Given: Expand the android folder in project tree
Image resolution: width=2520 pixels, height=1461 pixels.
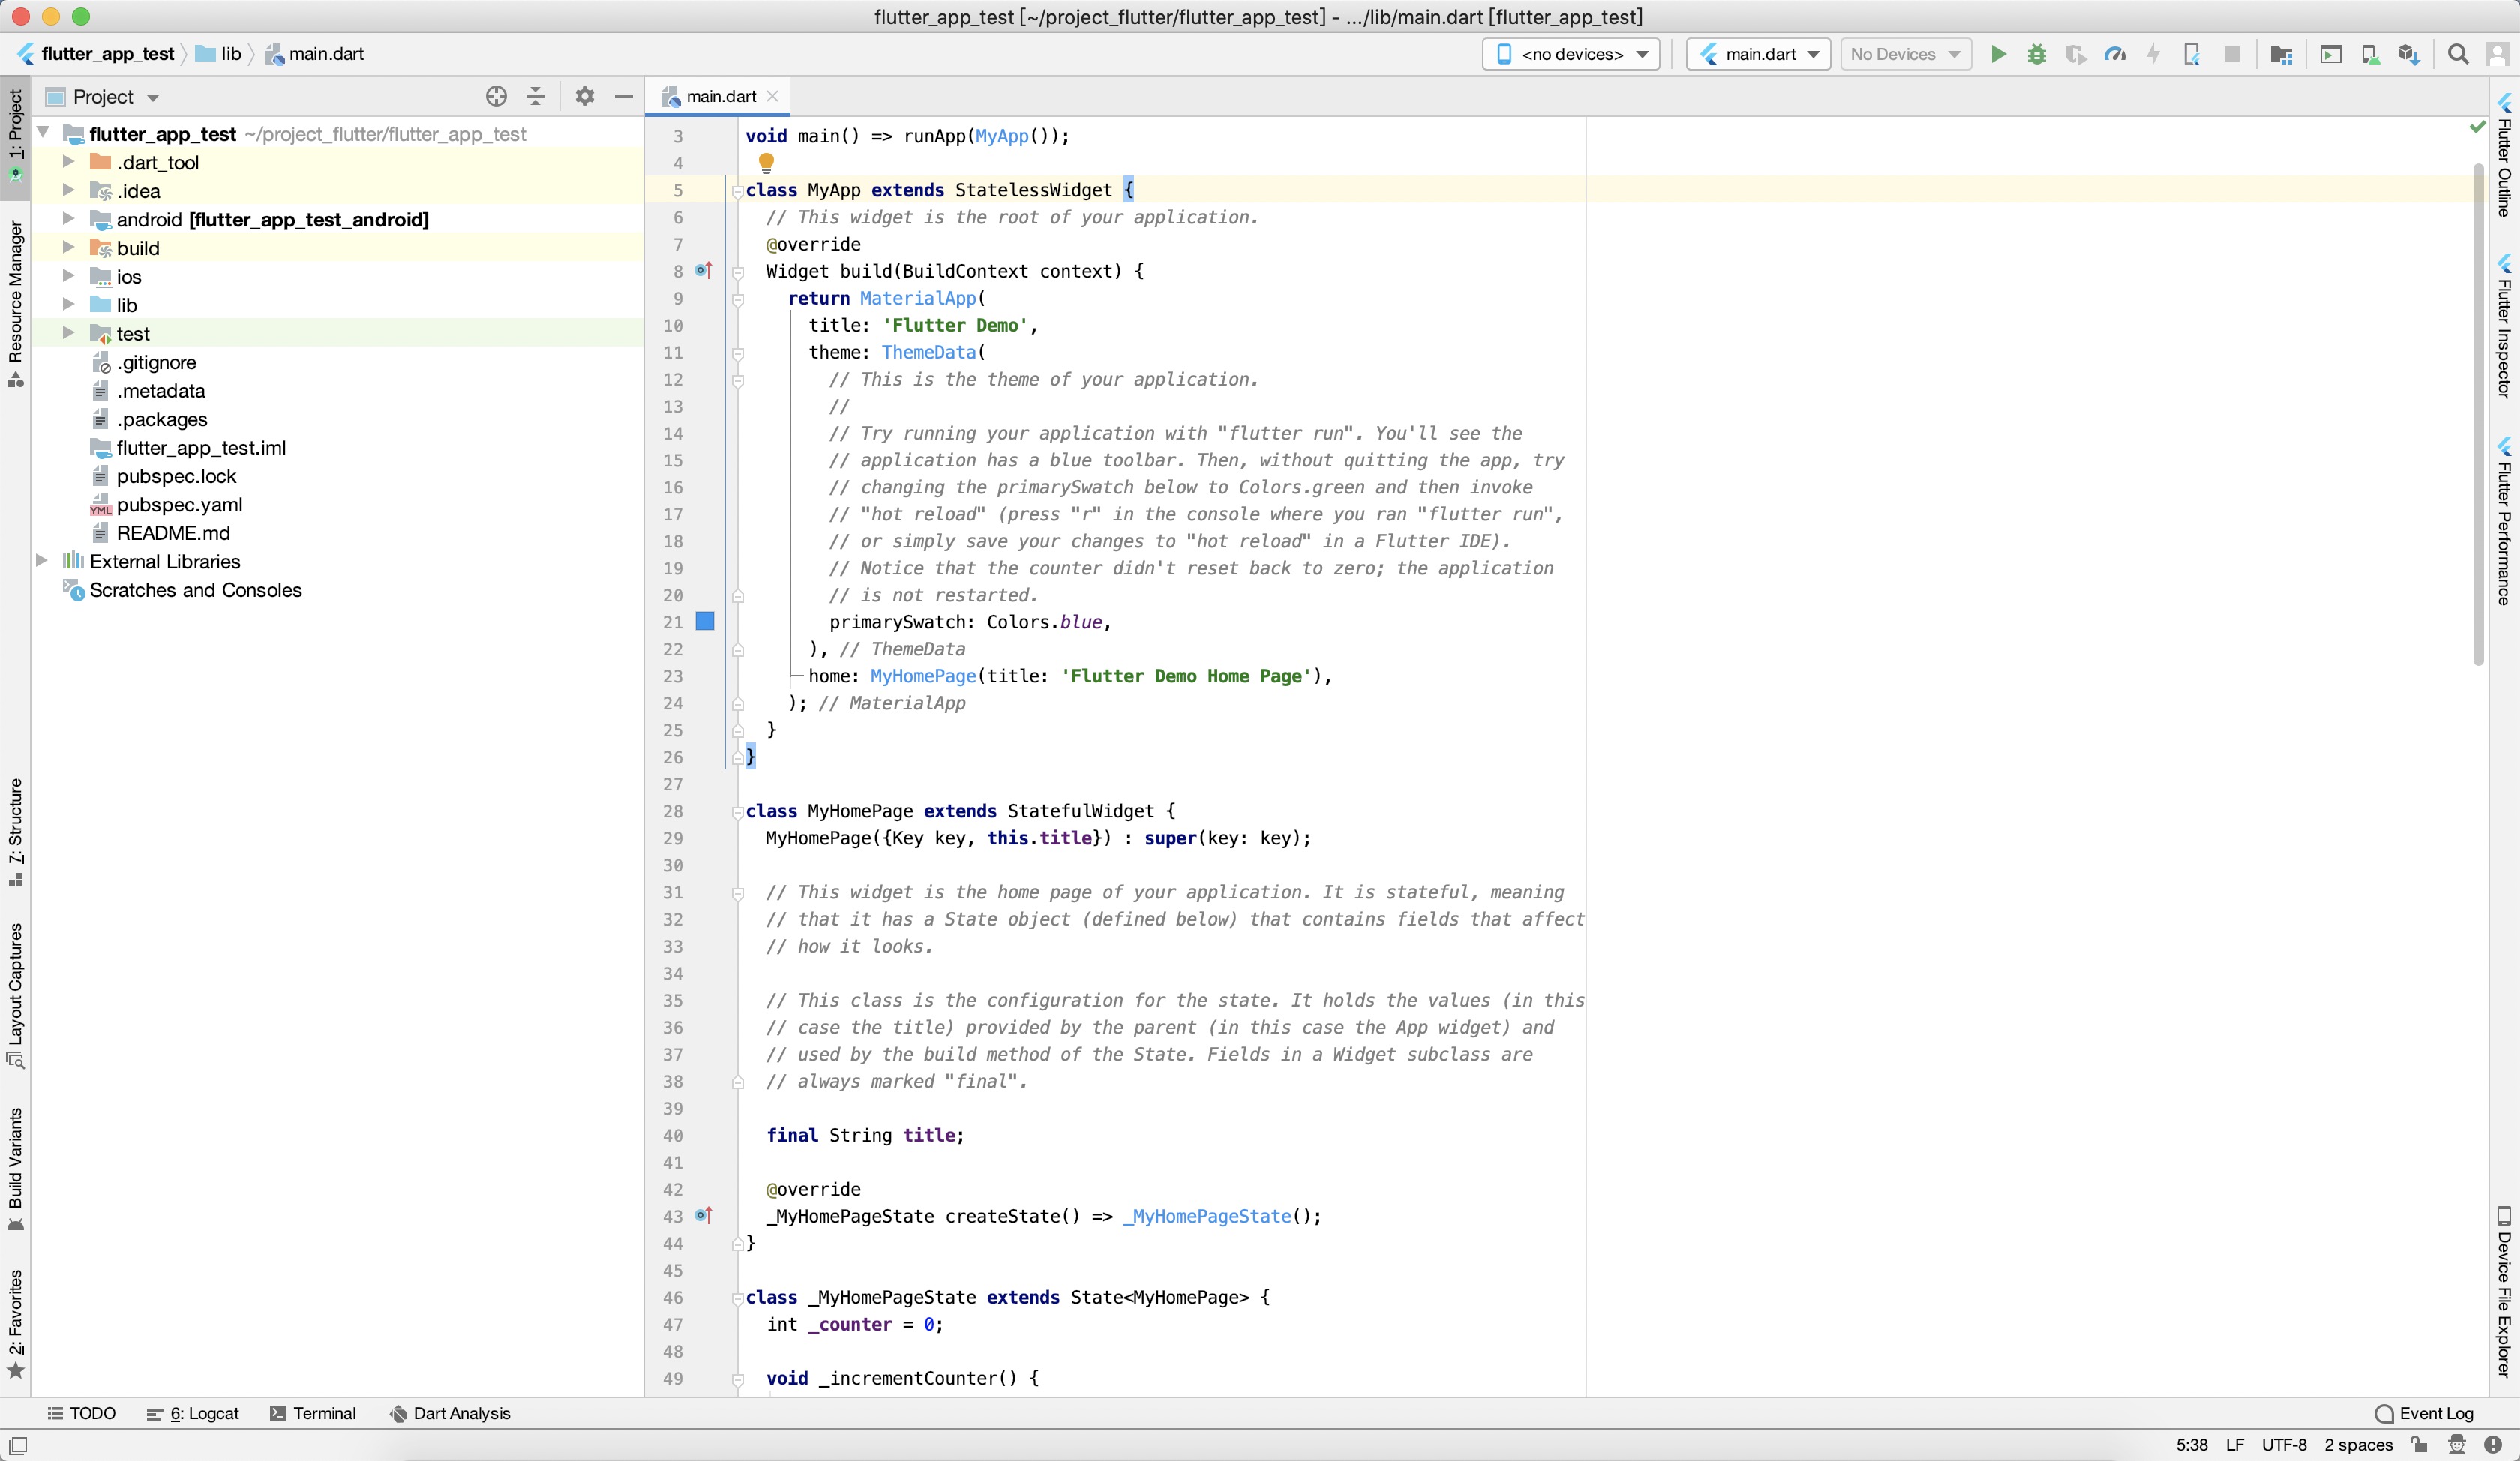Looking at the screenshot, I should [x=68, y=219].
